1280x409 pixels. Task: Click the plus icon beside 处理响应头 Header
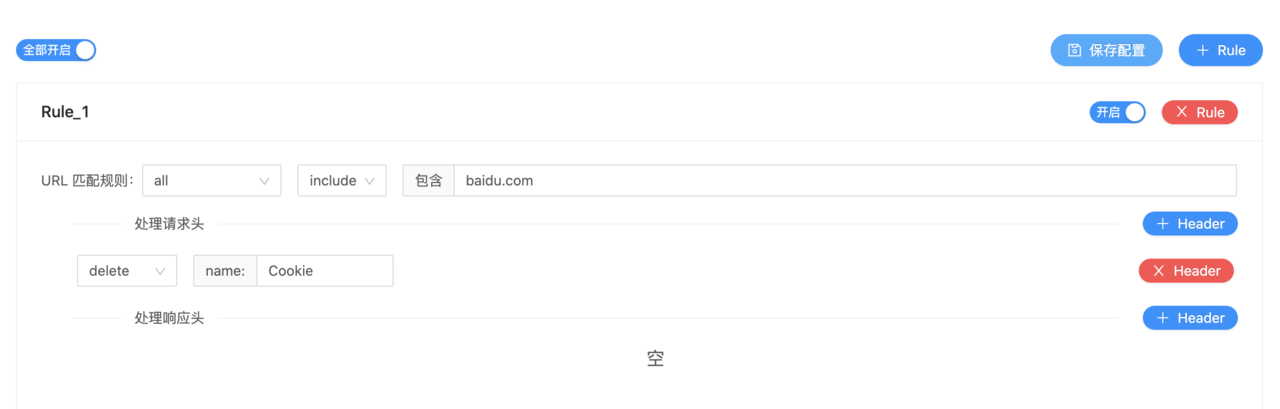(1163, 318)
